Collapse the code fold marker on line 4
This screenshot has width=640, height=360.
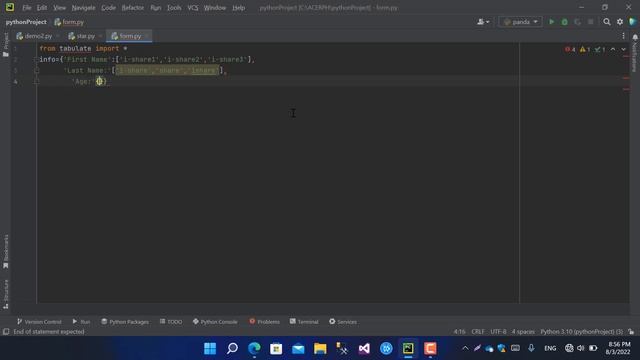(36, 81)
